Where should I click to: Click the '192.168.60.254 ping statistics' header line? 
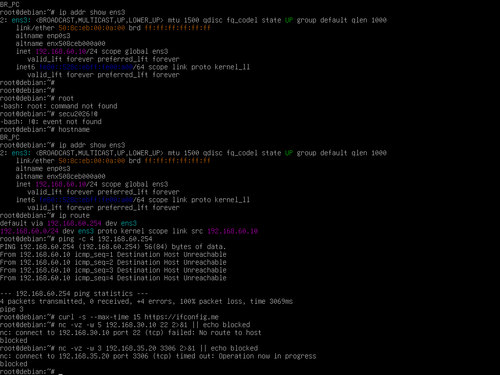(74, 294)
